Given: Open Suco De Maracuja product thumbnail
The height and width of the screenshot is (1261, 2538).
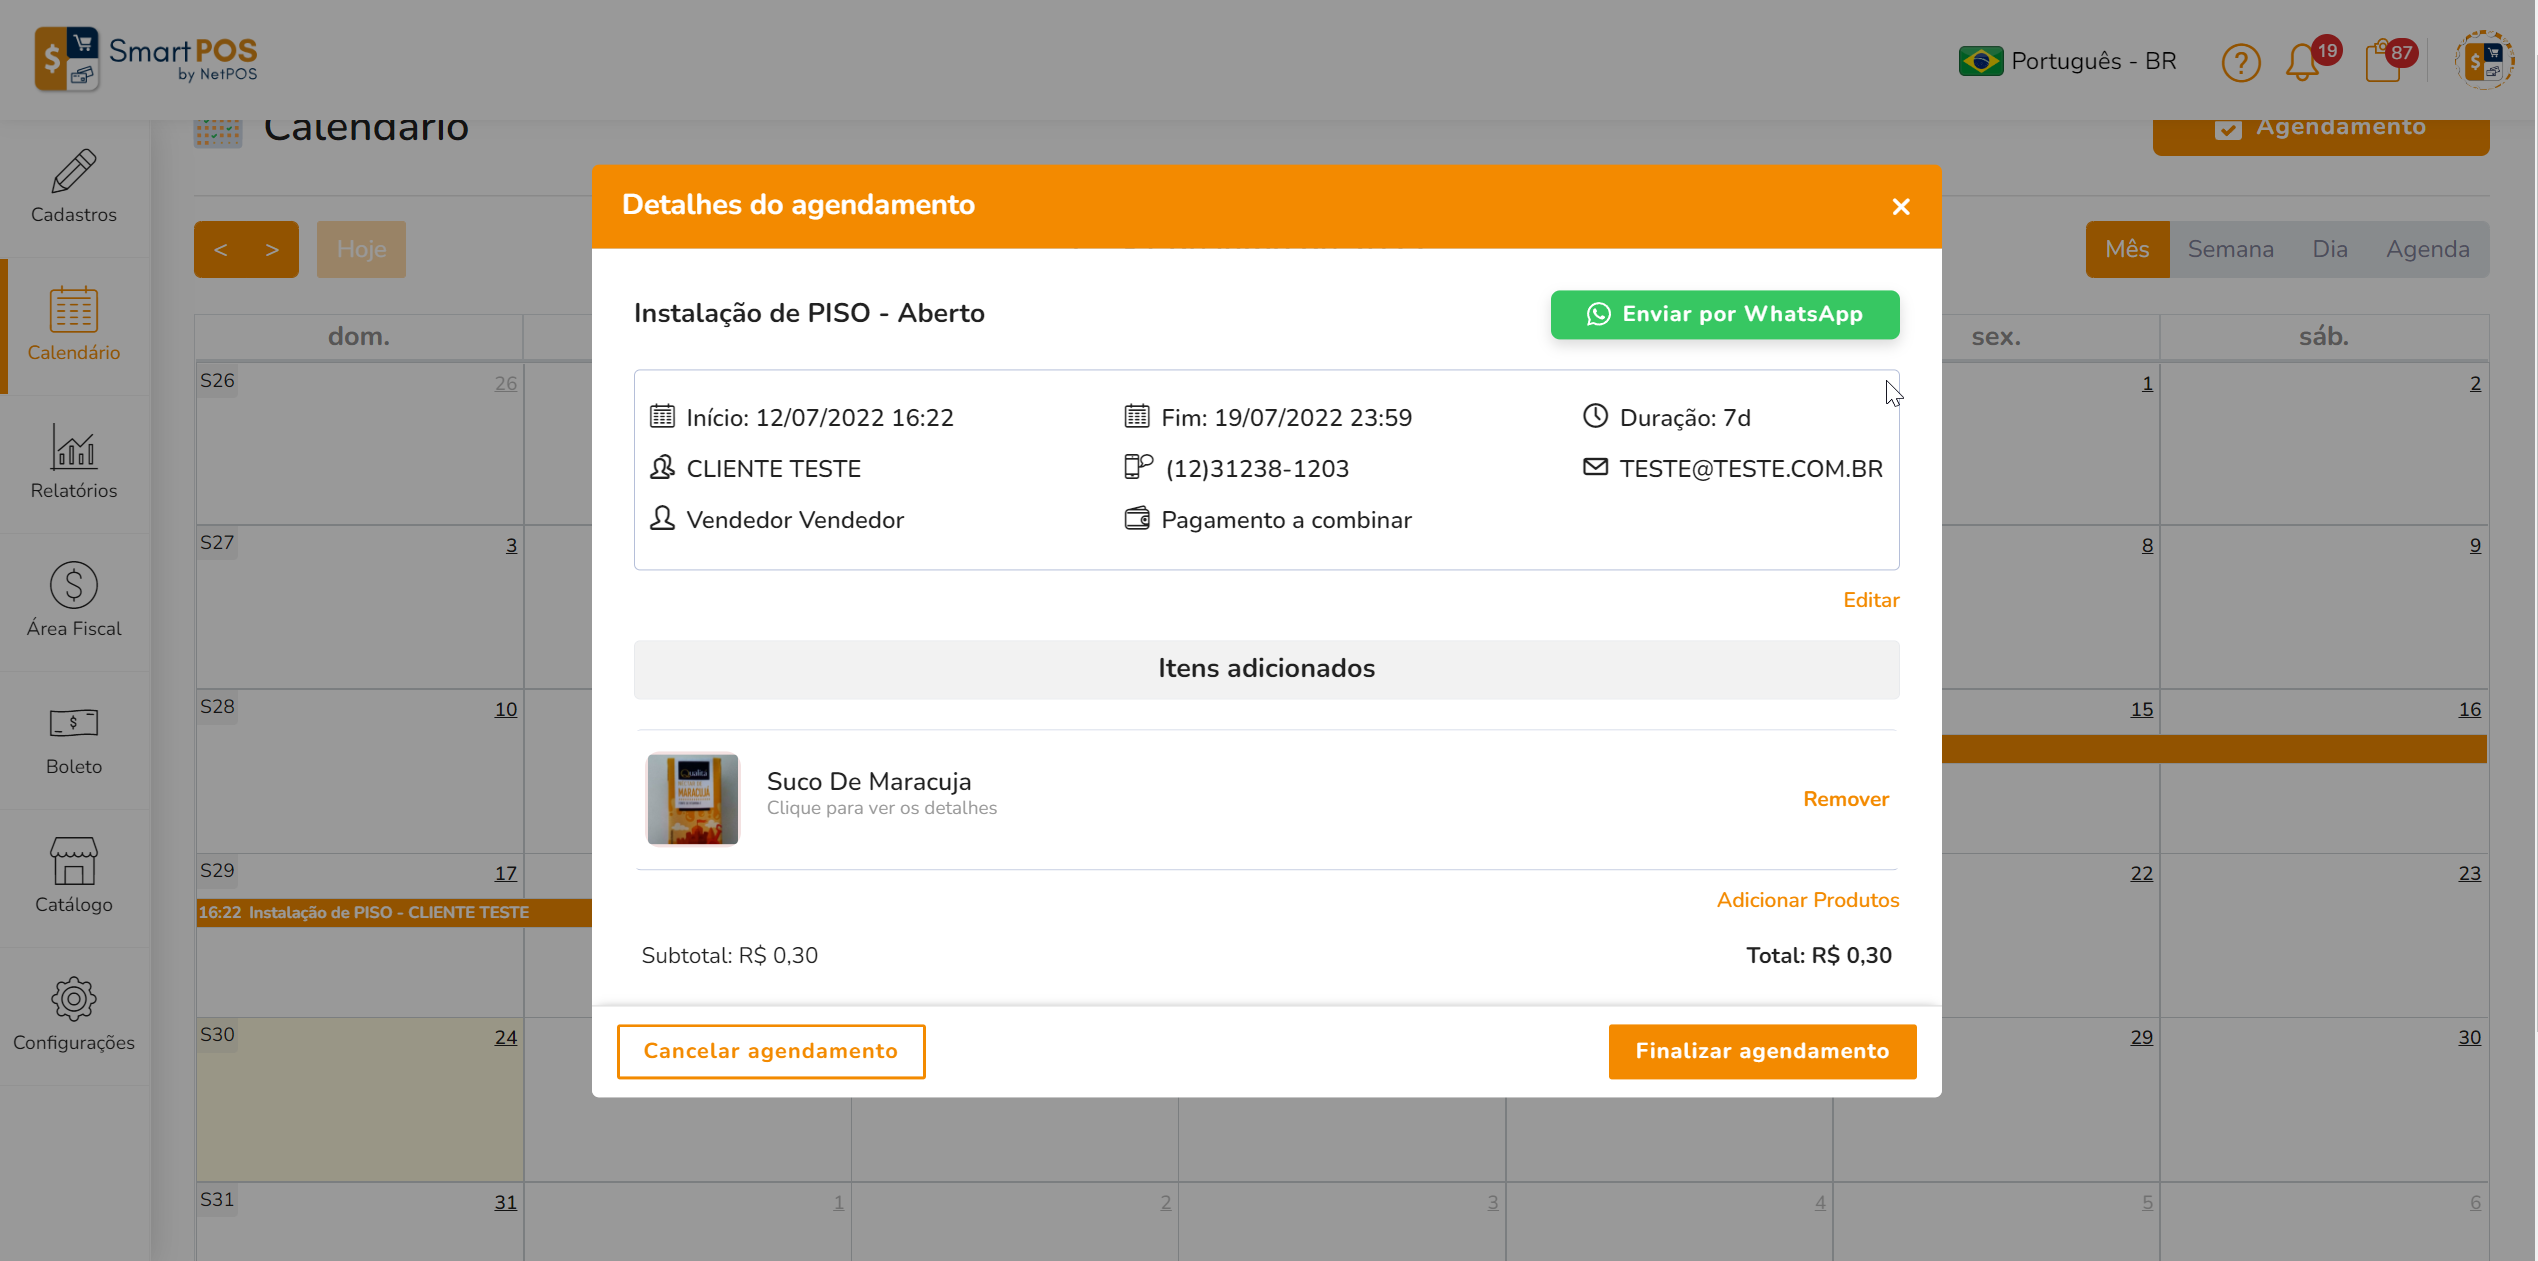Looking at the screenshot, I should click(693, 799).
